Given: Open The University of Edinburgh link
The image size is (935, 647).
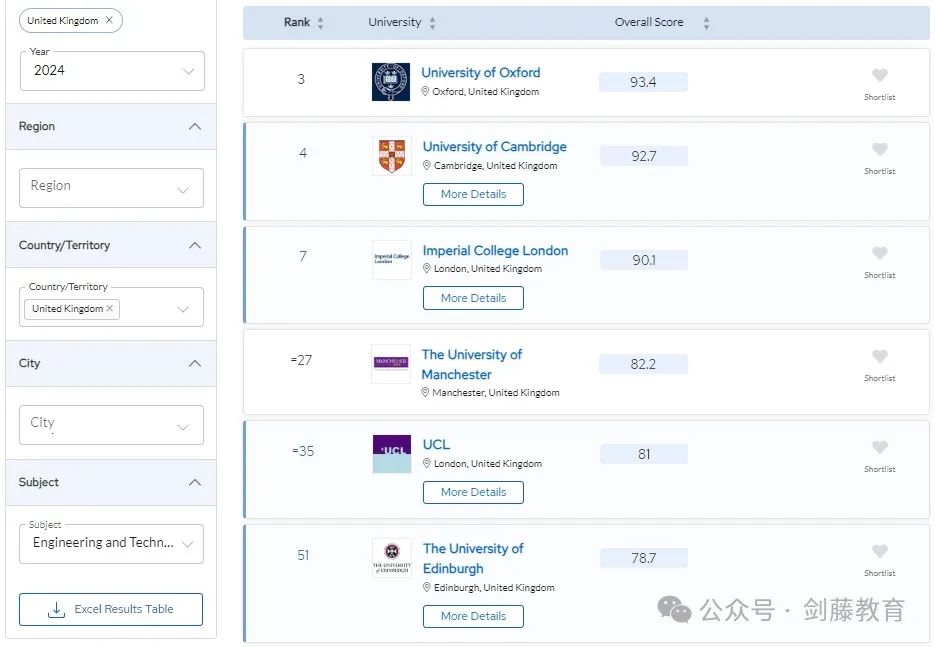Looking at the screenshot, I should [x=473, y=558].
